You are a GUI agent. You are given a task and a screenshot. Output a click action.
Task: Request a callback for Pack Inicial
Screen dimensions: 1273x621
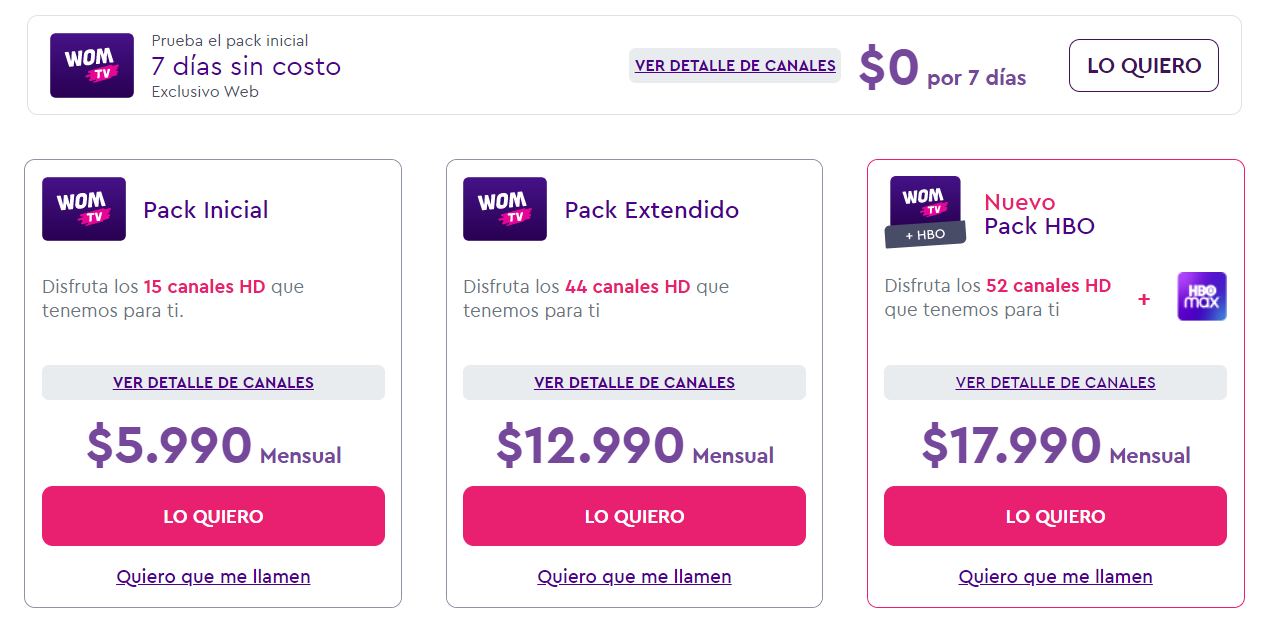pyautogui.click(x=213, y=577)
